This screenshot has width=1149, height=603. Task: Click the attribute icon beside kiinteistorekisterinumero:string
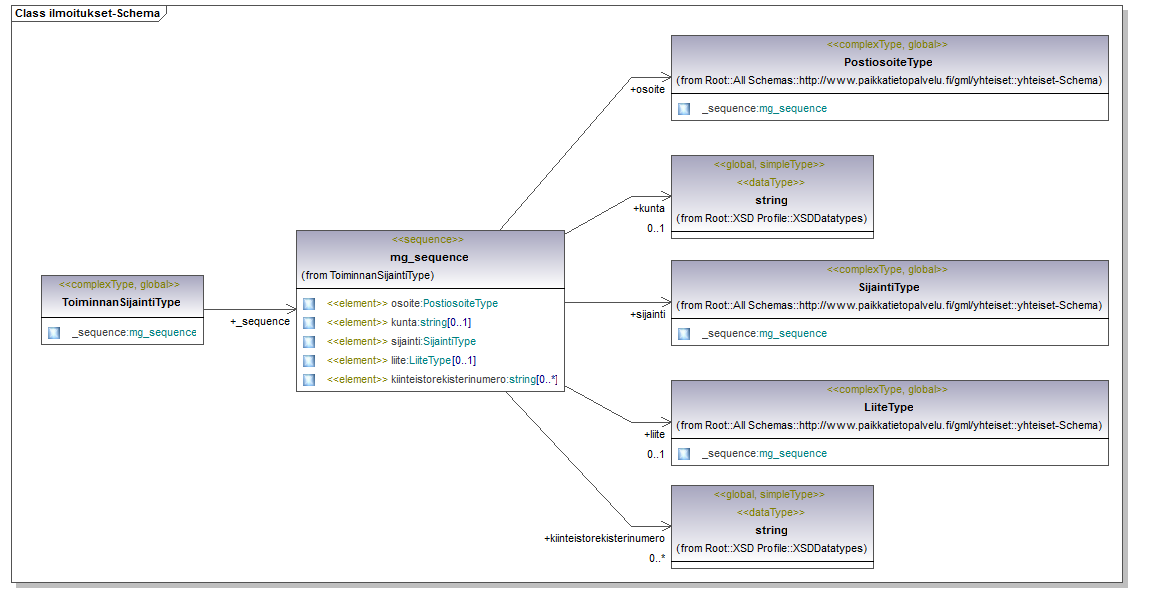pos(309,380)
